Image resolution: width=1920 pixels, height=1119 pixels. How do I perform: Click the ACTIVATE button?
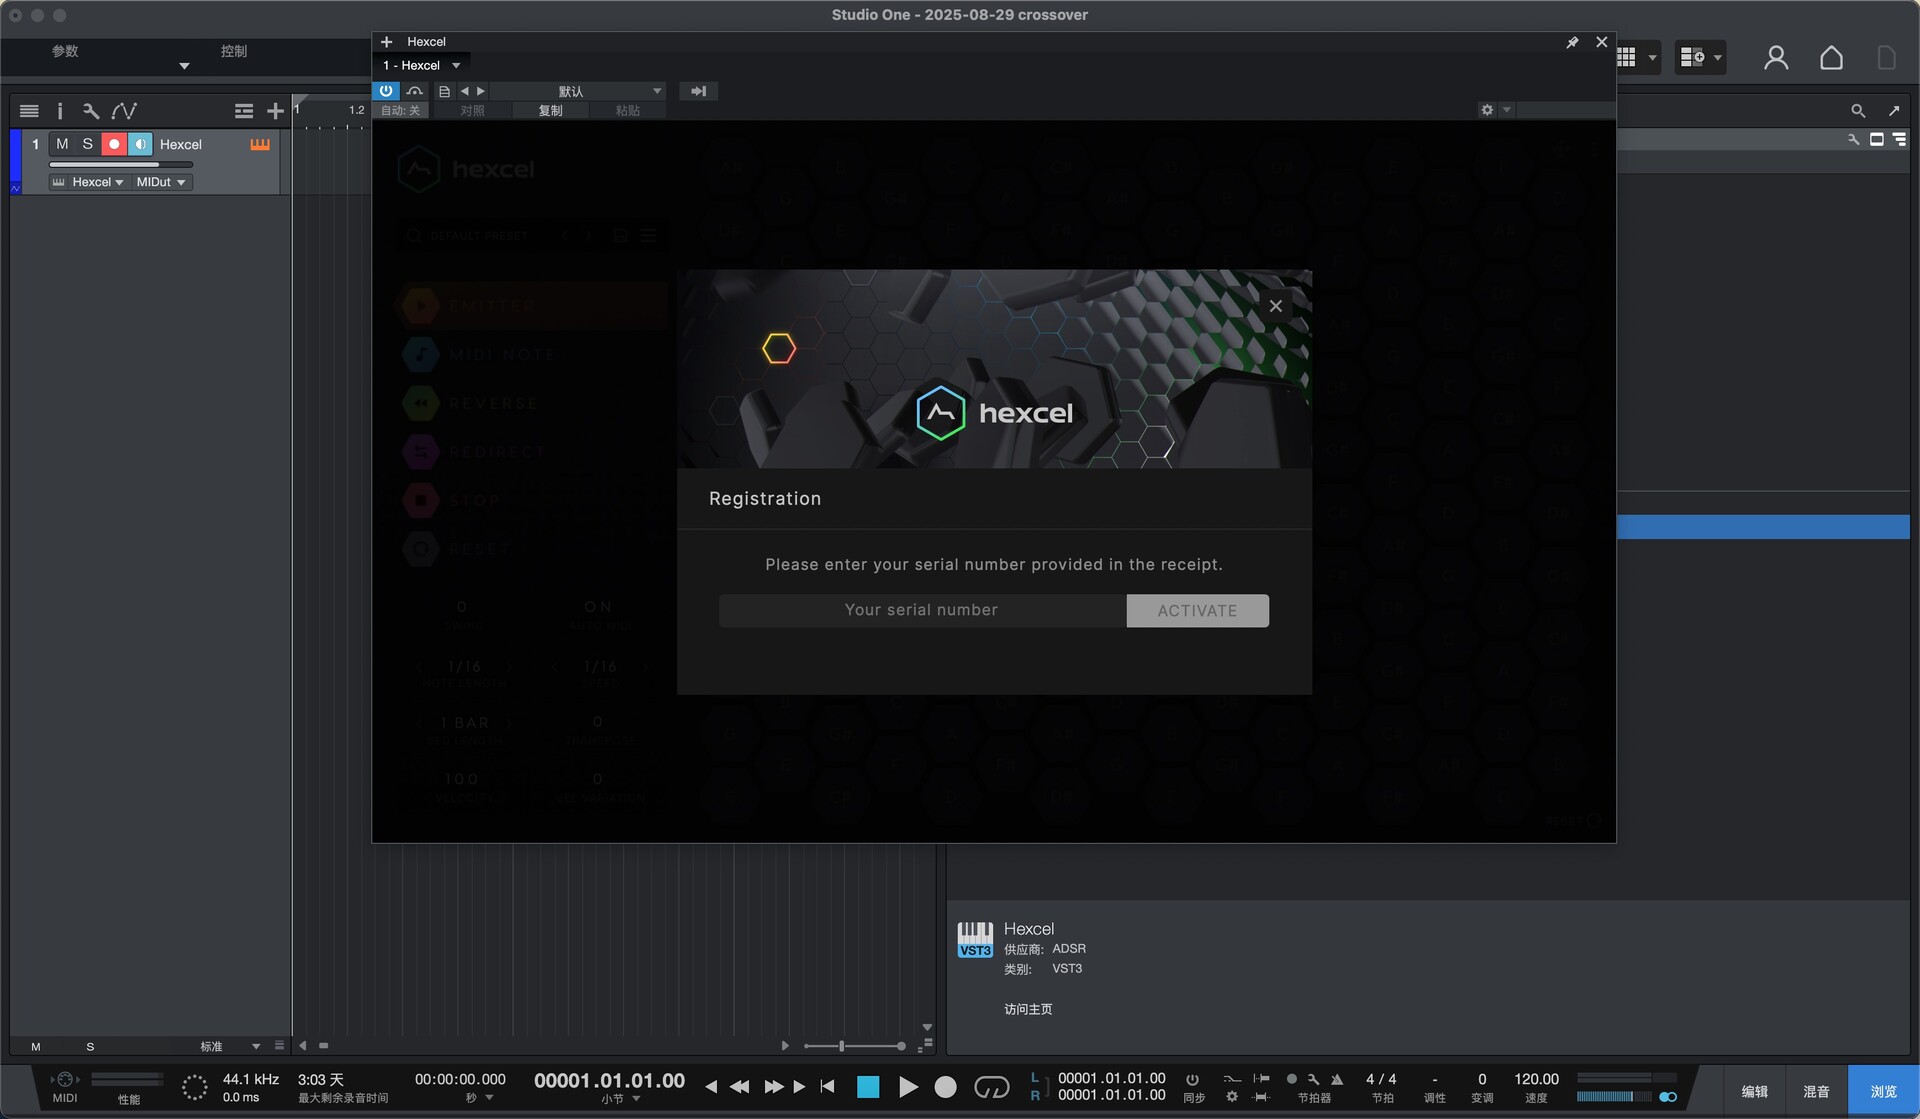(1197, 611)
